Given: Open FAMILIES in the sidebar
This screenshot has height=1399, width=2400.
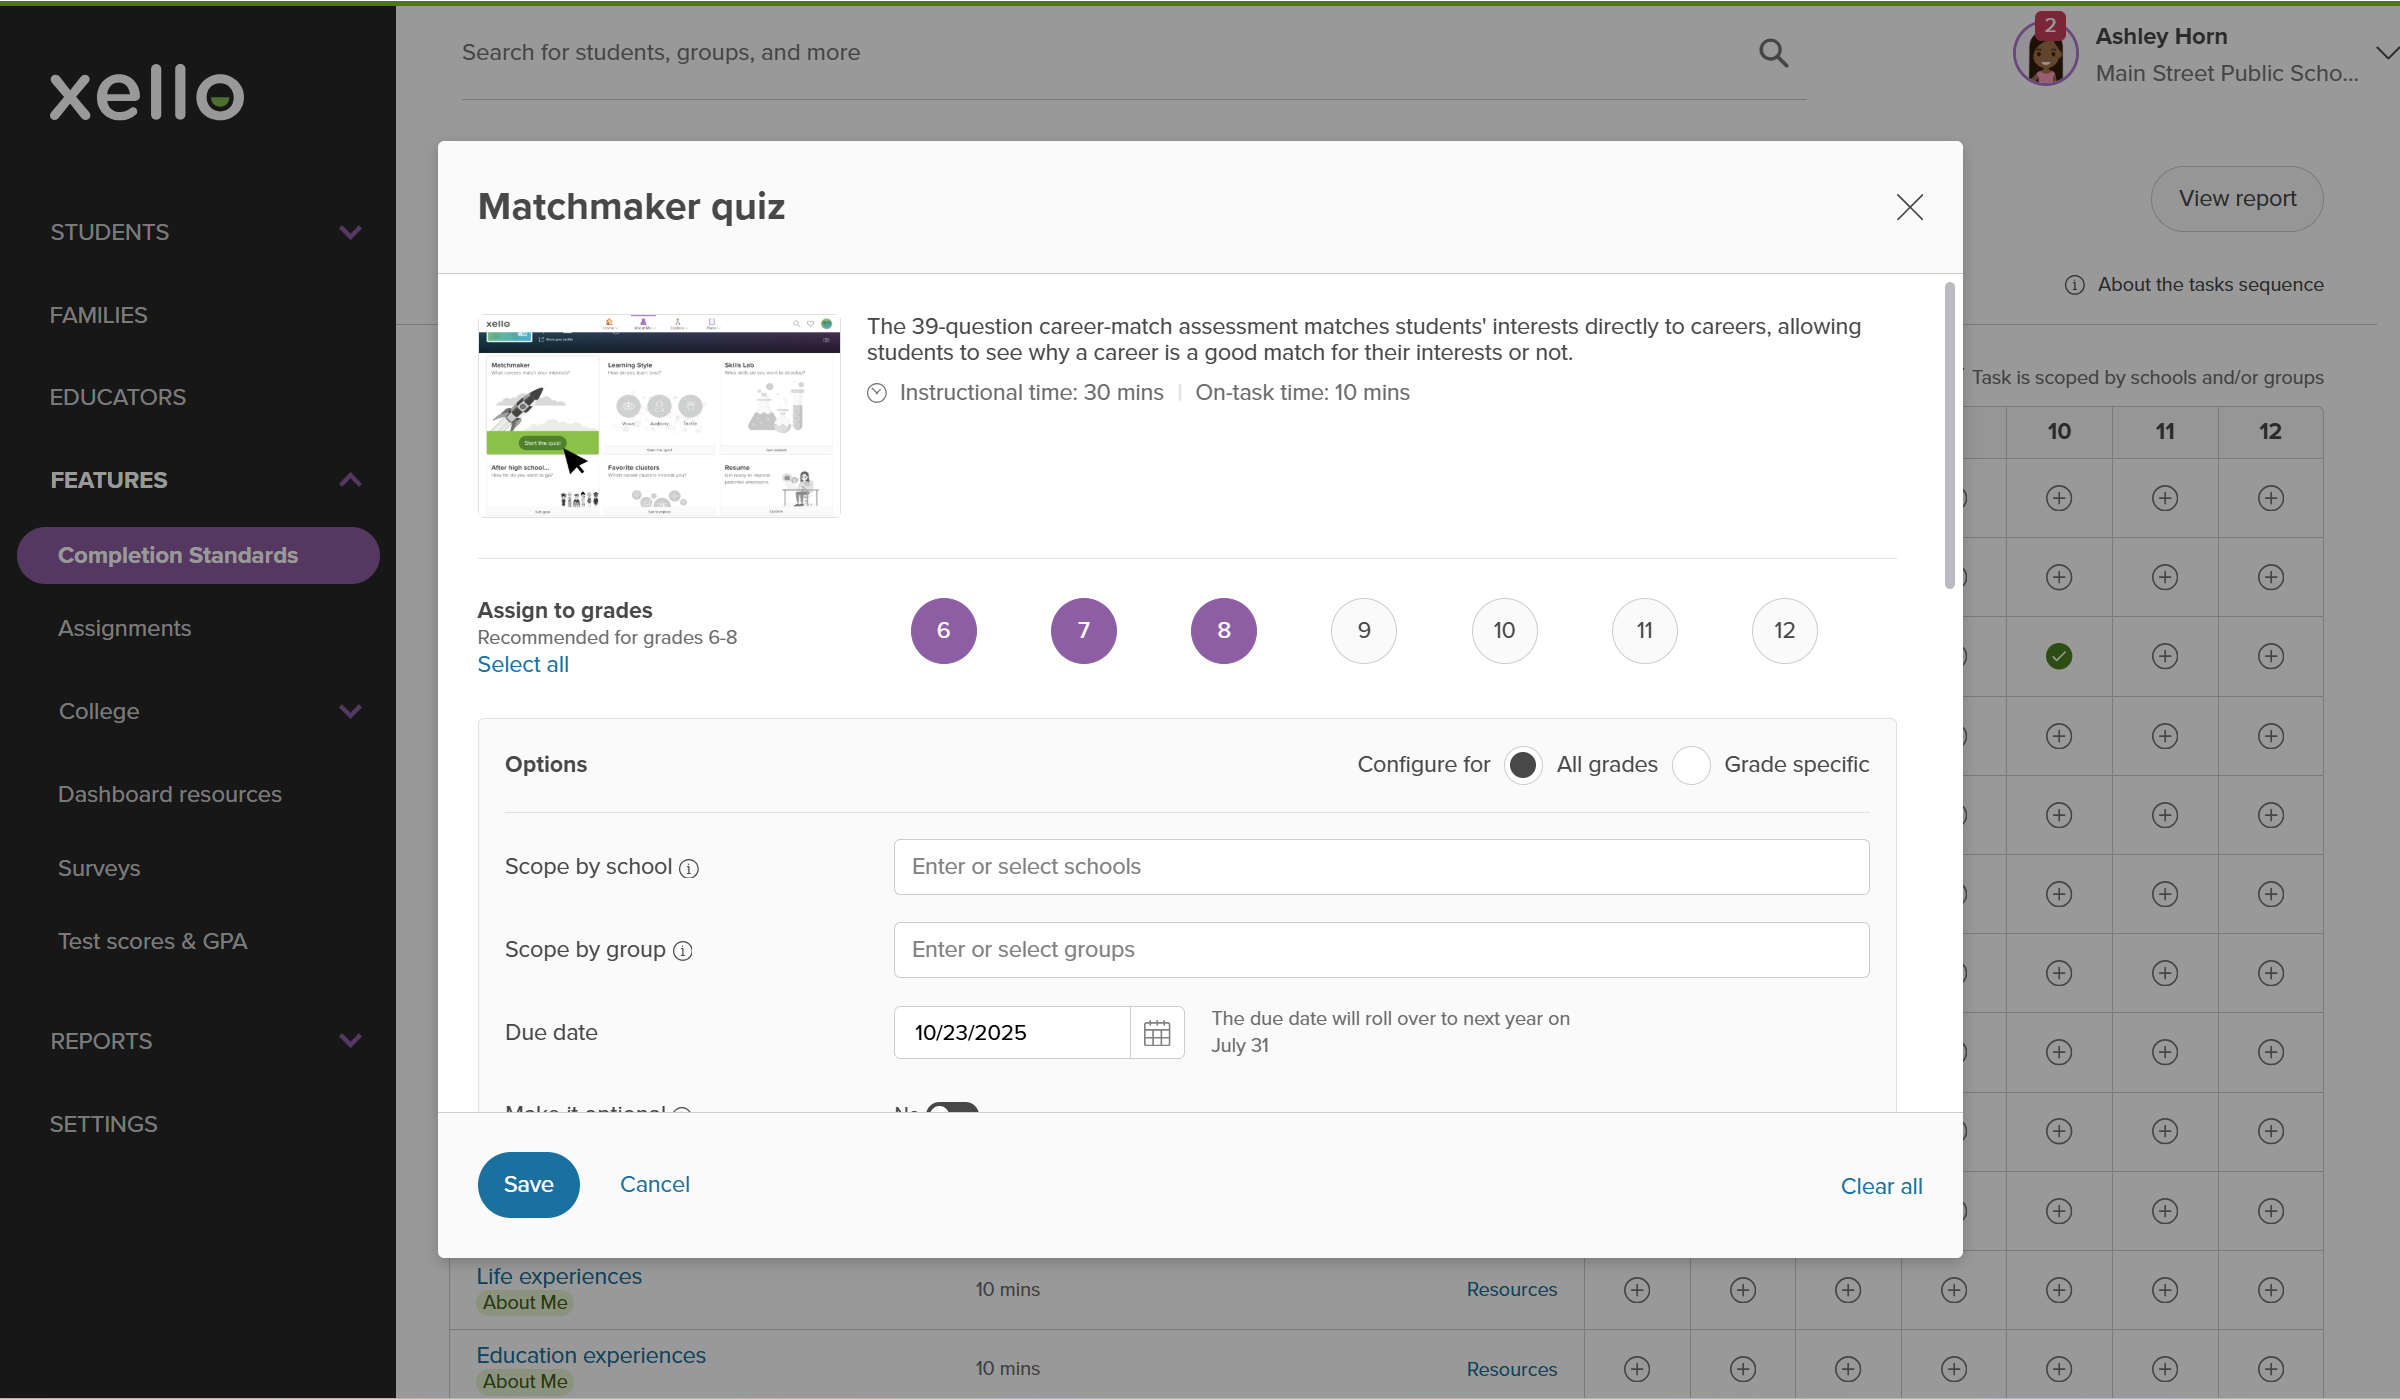Looking at the screenshot, I should click(x=99, y=315).
